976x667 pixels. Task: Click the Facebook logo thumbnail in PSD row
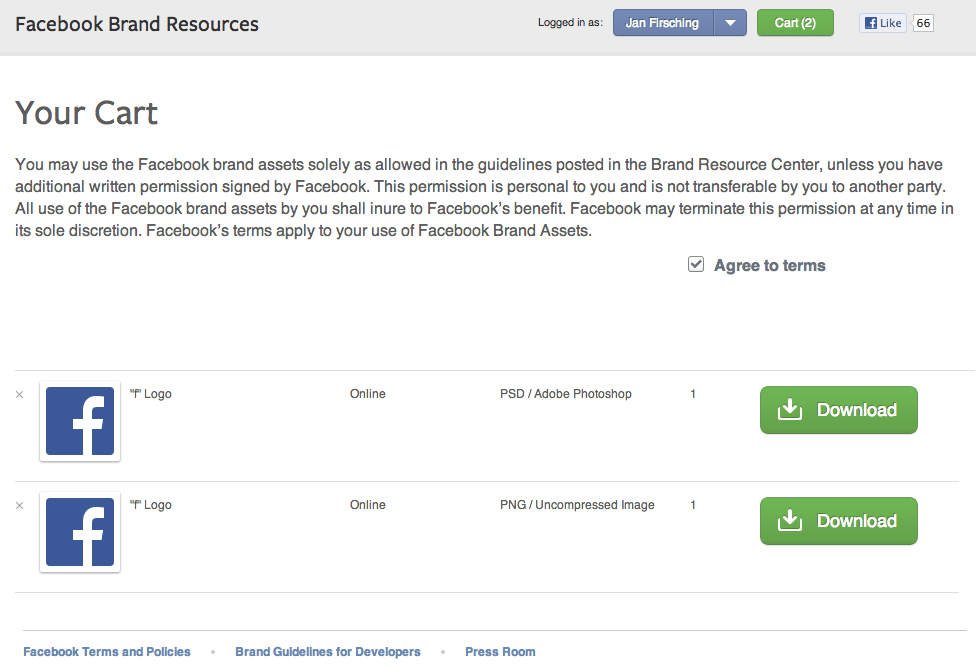coord(80,421)
